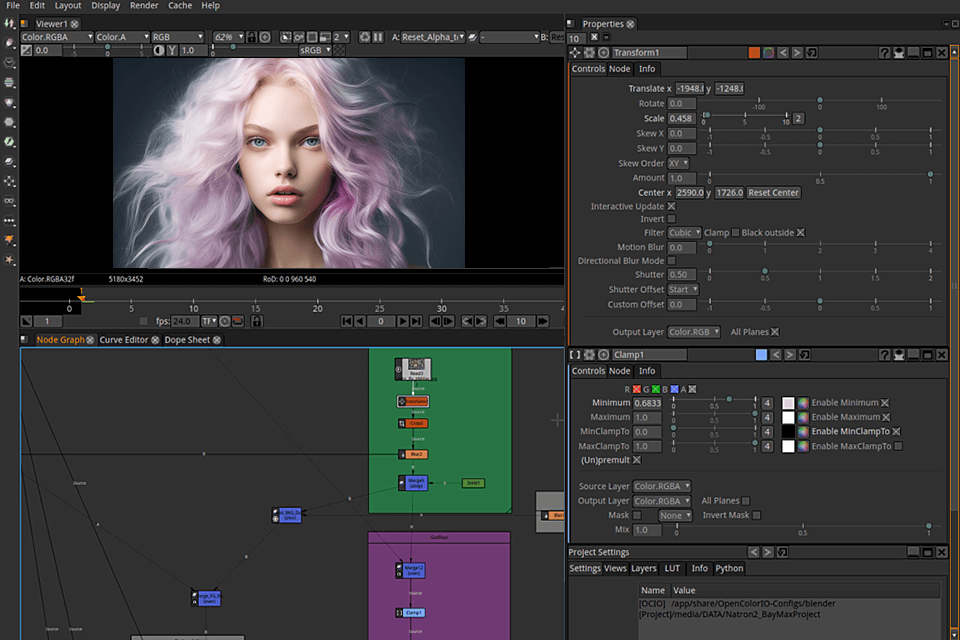Open Transform1 help question mark icon
Screen dimensions: 960x640
pos(884,53)
